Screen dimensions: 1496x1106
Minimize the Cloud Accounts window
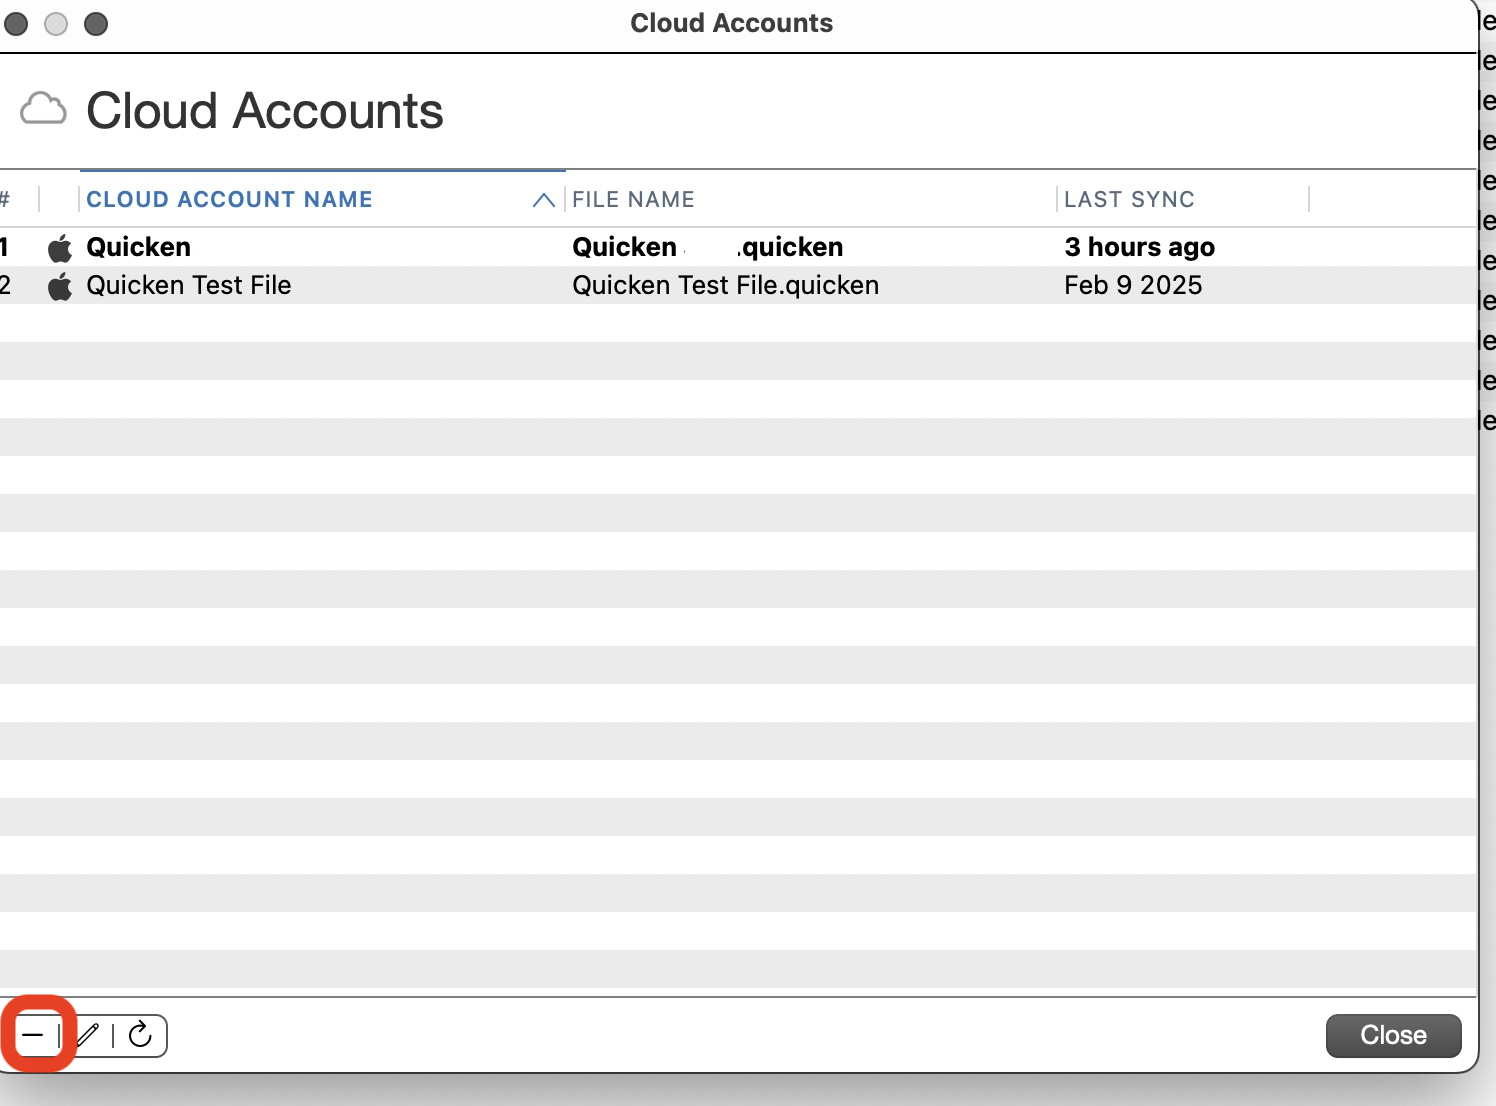(x=56, y=23)
